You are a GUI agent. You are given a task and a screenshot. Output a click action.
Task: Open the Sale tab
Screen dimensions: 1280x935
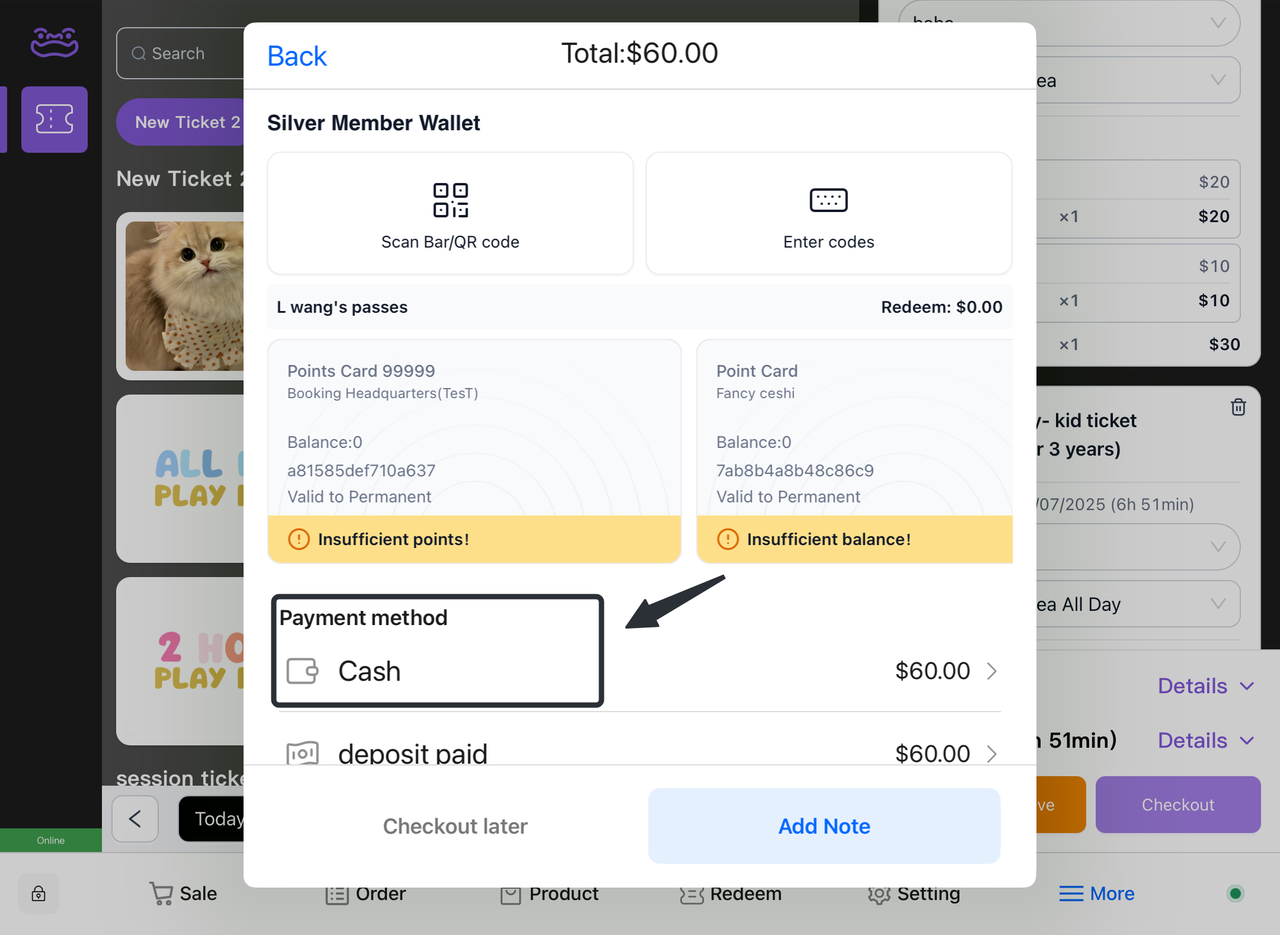pyautogui.click(x=183, y=894)
